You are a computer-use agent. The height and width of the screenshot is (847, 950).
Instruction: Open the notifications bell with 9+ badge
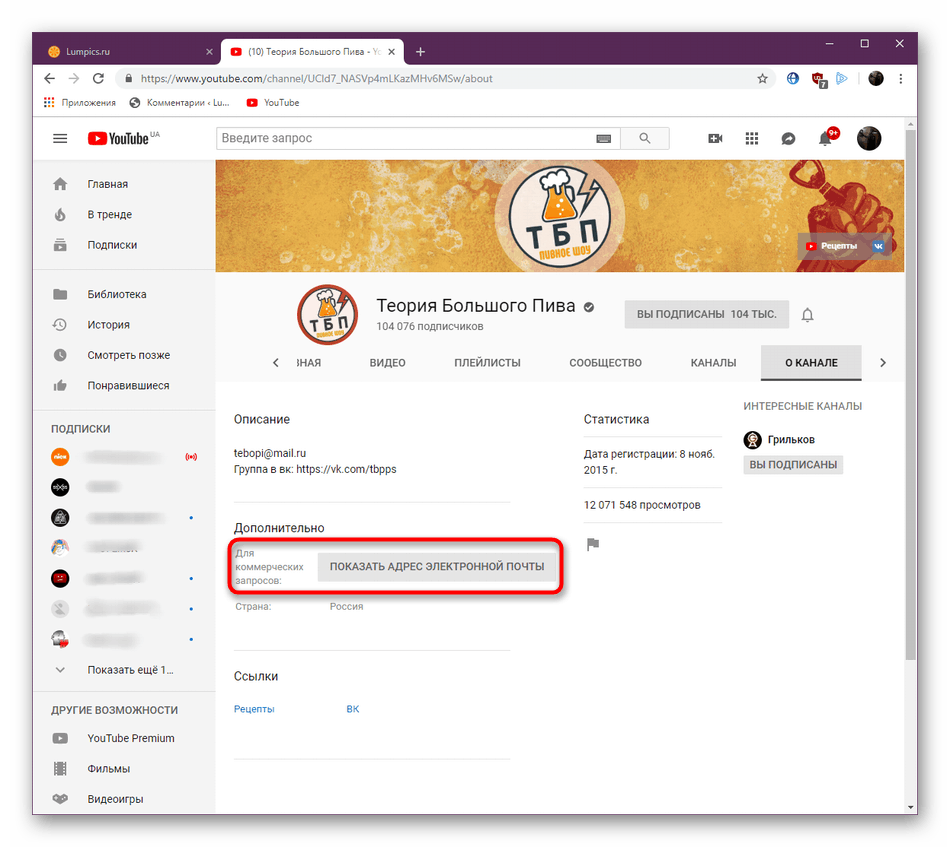826,138
